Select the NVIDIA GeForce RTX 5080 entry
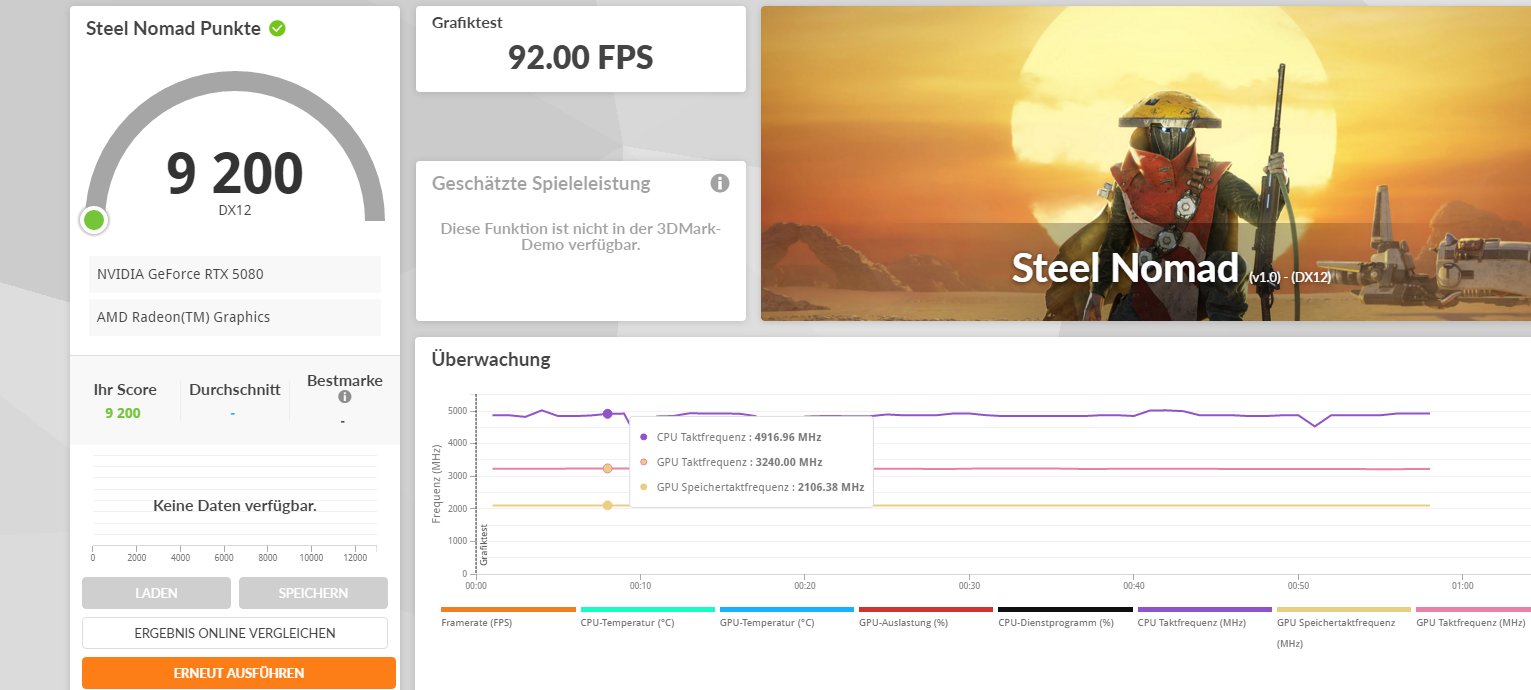This screenshot has height=690, width=1531. point(235,274)
